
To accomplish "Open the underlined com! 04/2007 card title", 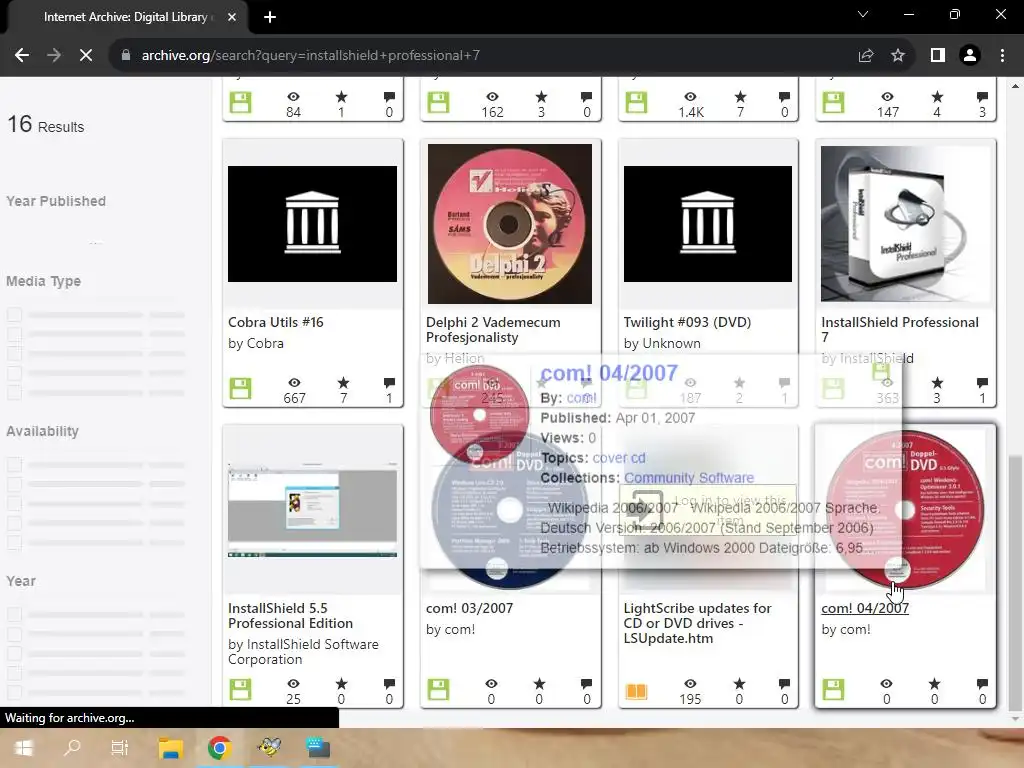I will pyautogui.click(x=865, y=608).
